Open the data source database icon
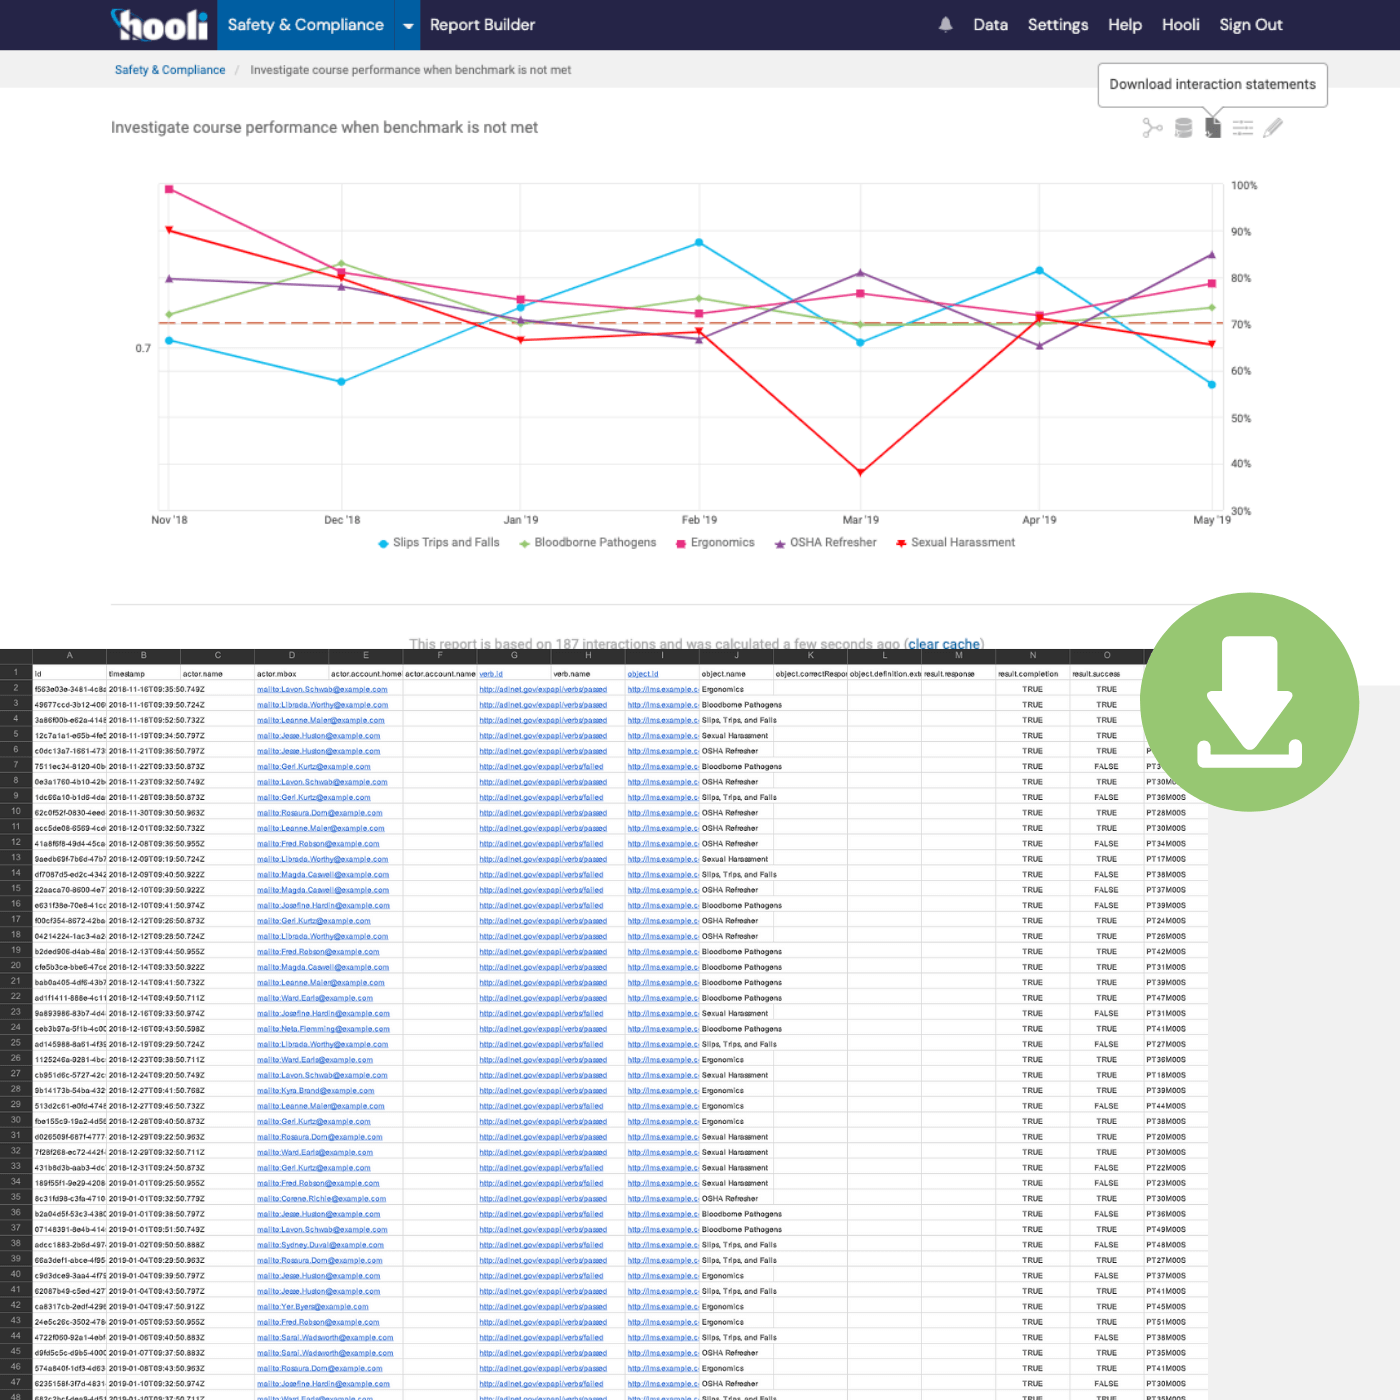1400x1400 pixels. (1181, 127)
